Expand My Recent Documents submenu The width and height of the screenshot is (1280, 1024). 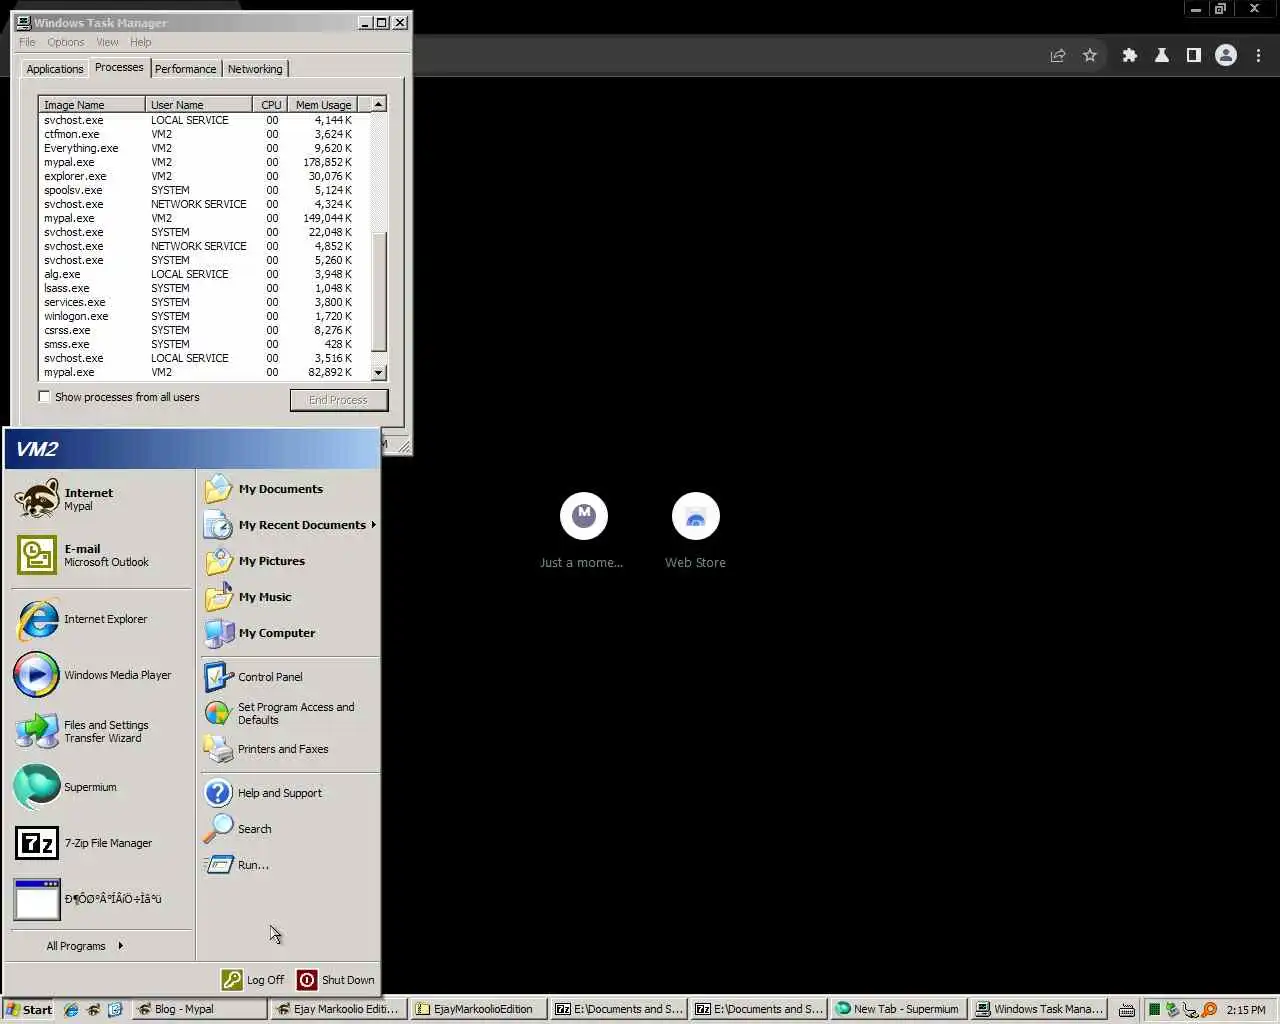[290, 525]
